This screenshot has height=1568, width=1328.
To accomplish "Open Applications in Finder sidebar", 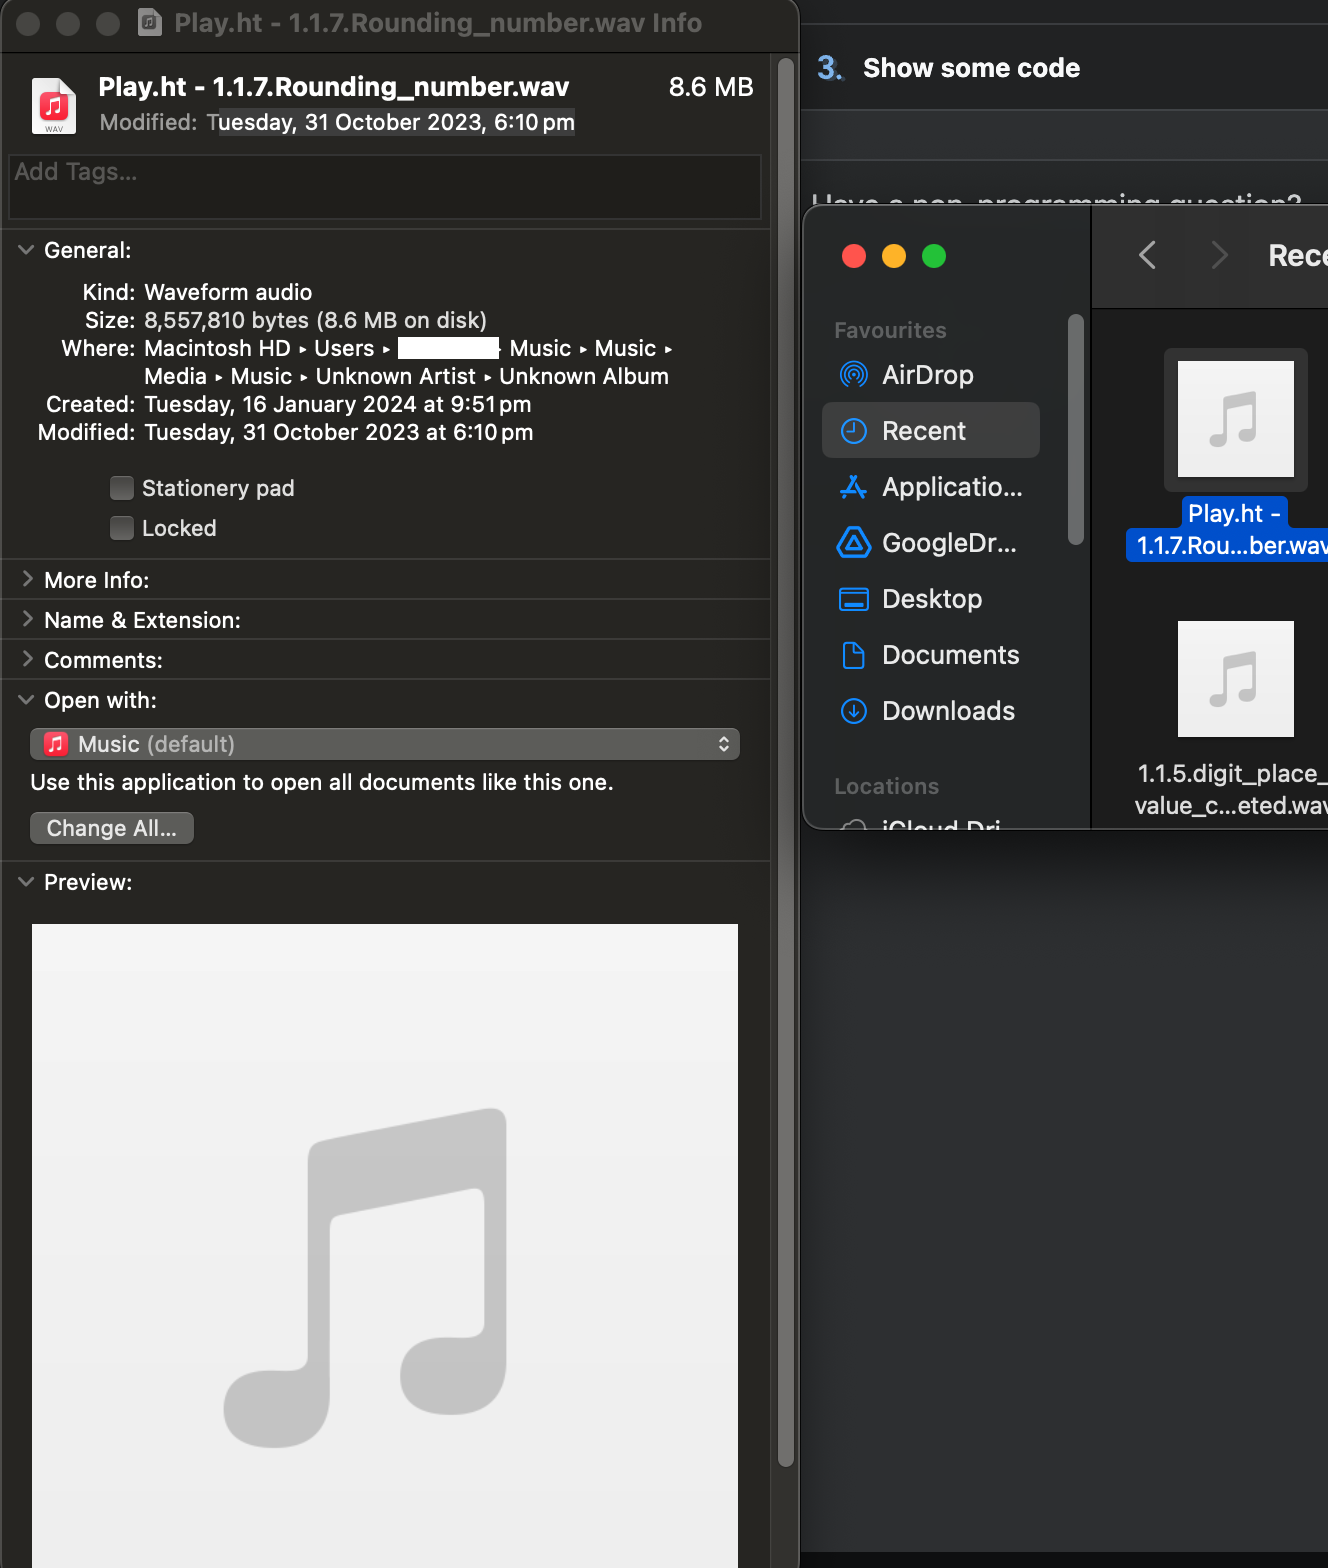I will 930,487.
